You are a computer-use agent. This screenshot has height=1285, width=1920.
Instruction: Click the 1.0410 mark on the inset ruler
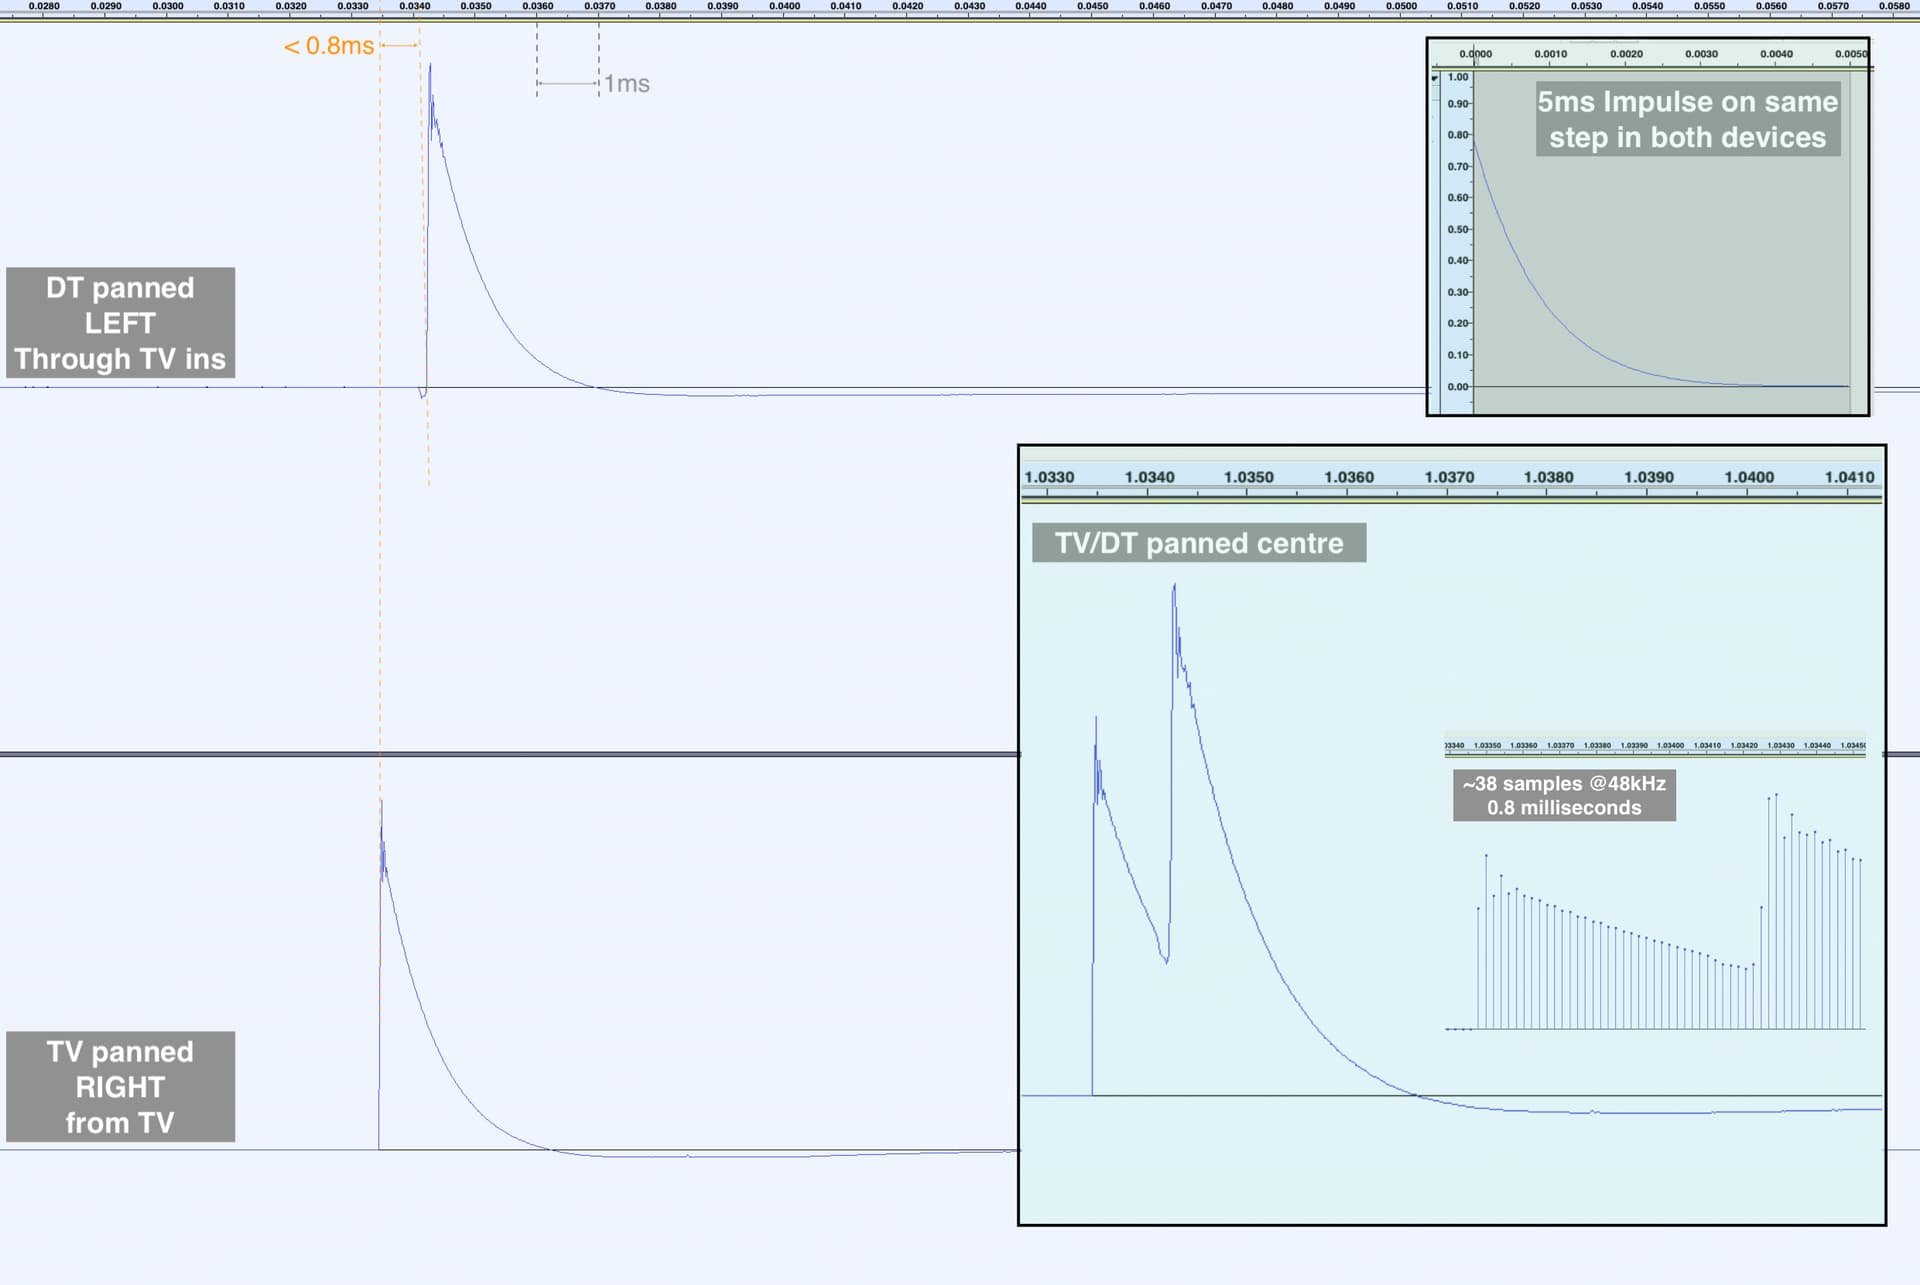pos(1849,477)
